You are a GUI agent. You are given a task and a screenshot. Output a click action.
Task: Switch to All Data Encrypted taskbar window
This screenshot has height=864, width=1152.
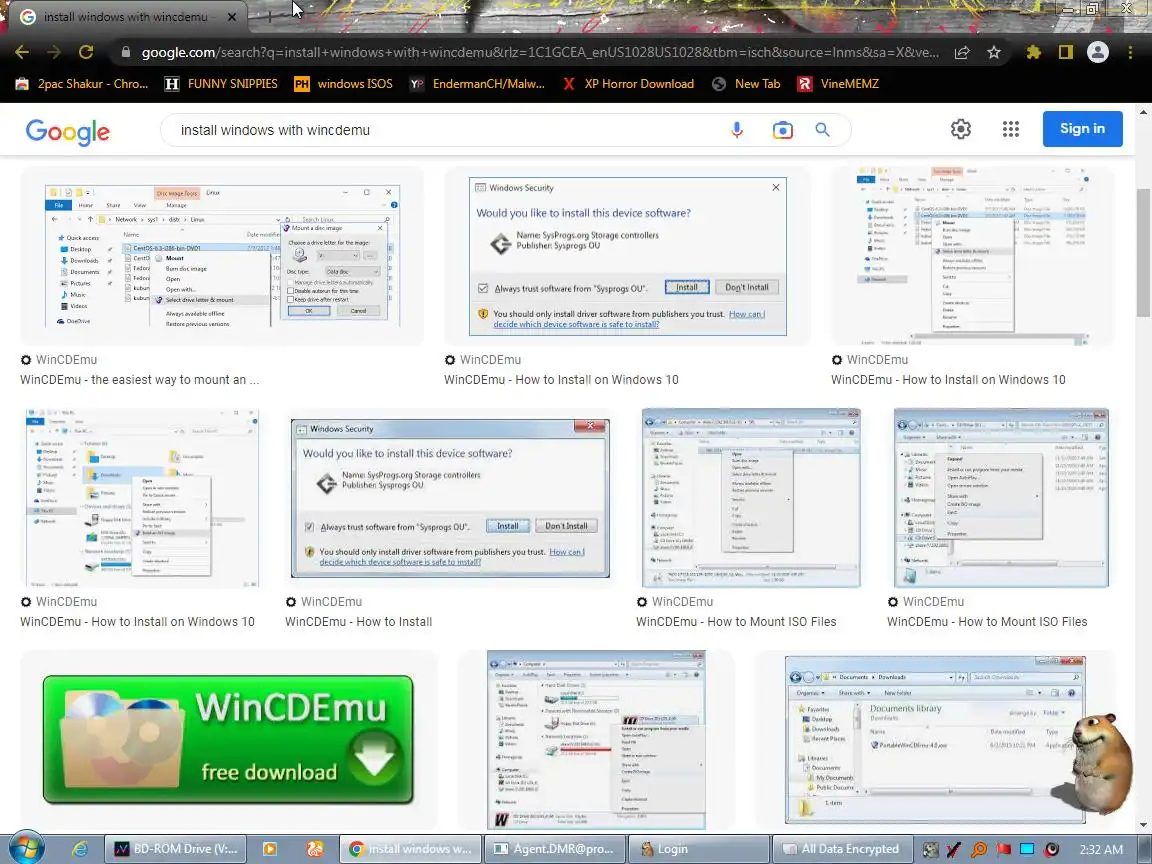pos(841,849)
